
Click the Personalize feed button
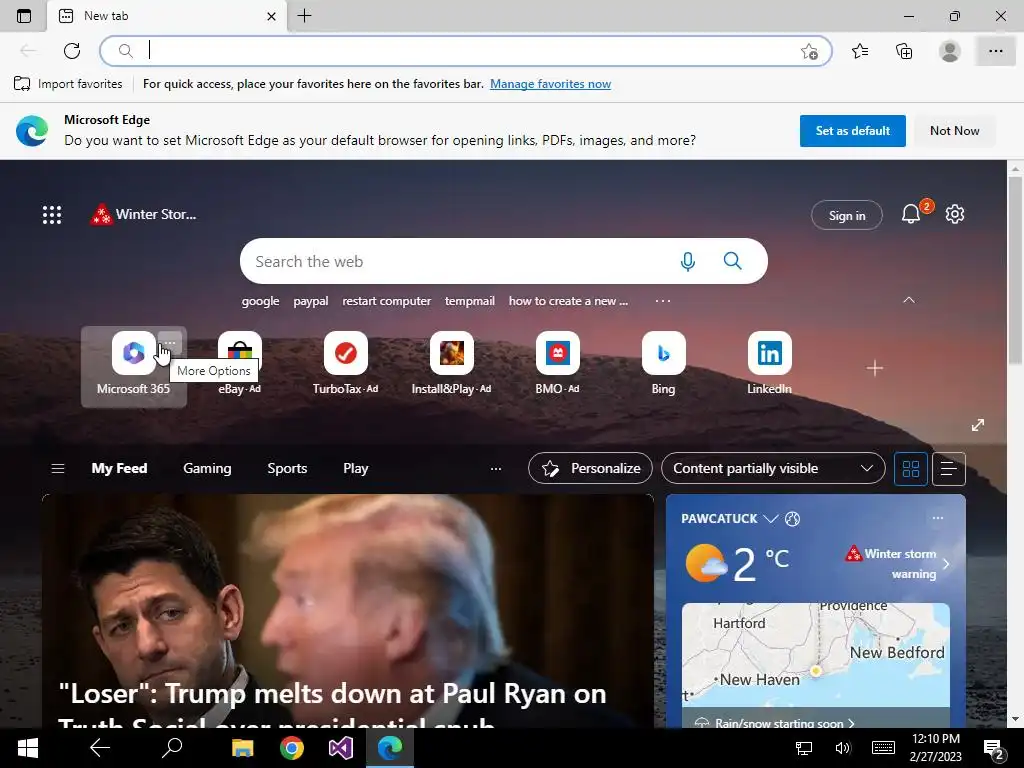click(590, 468)
